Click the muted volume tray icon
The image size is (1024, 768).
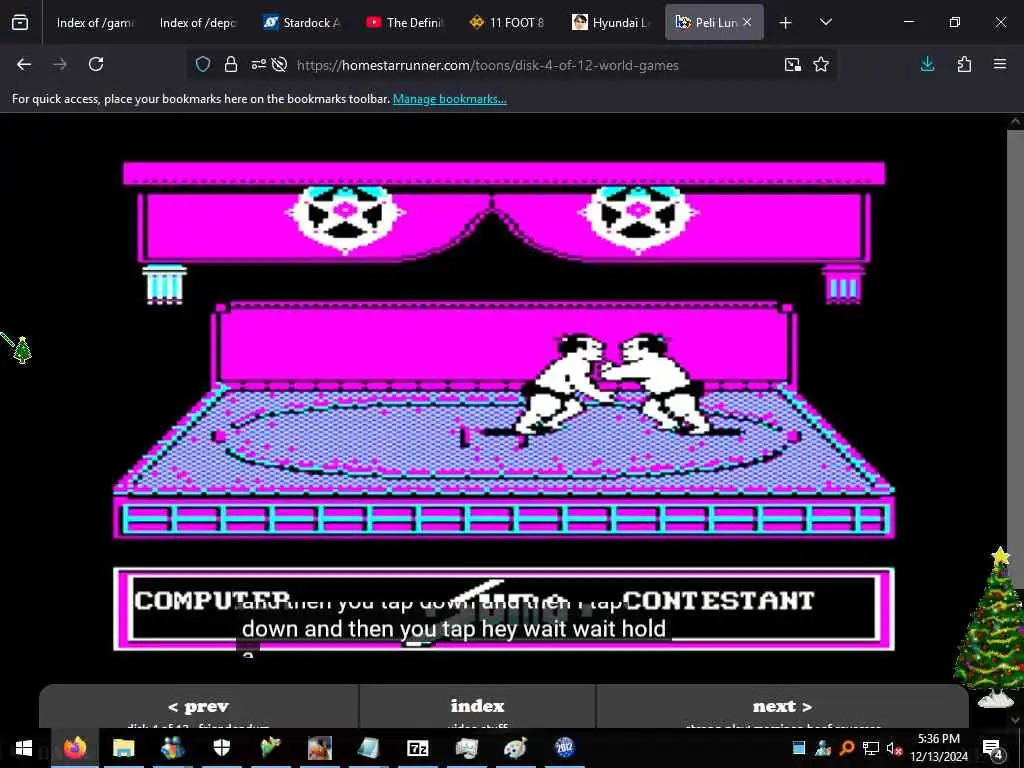coord(895,748)
